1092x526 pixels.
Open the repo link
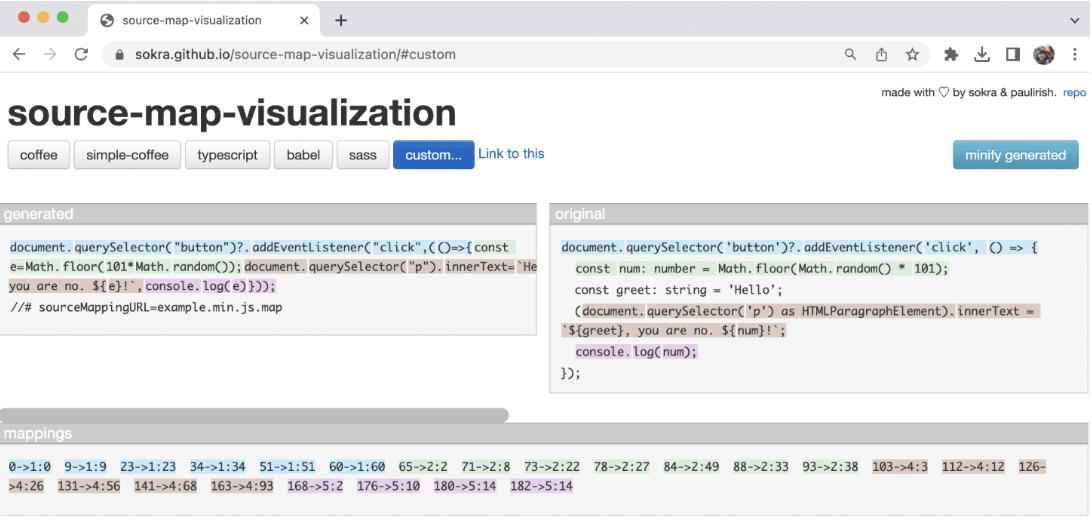pos(1074,92)
